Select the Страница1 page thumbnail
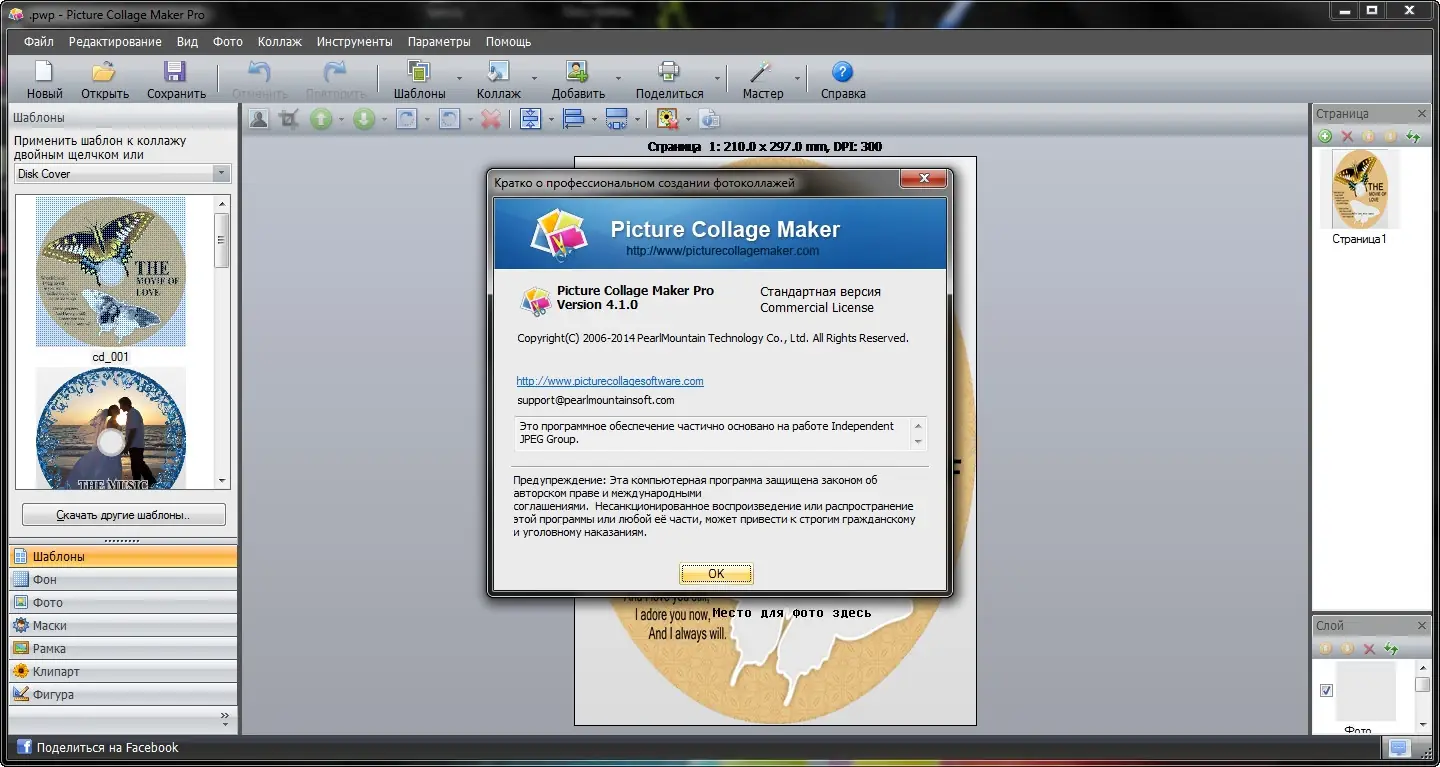 tap(1359, 190)
